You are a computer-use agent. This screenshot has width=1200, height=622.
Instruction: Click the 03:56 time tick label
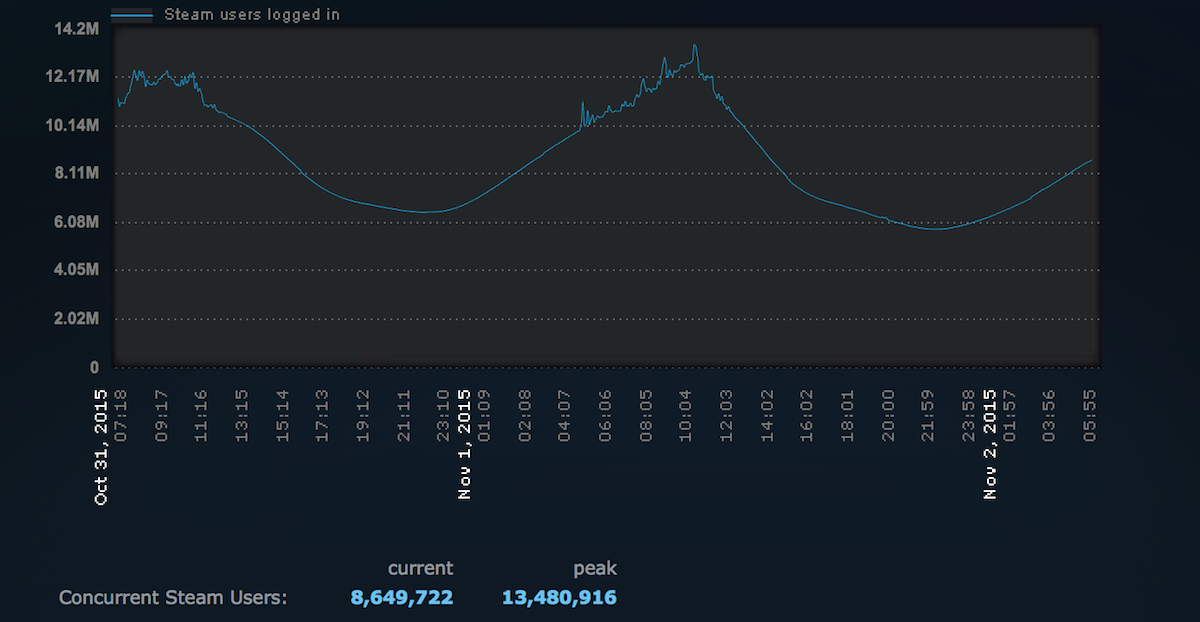[x=1050, y=416]
